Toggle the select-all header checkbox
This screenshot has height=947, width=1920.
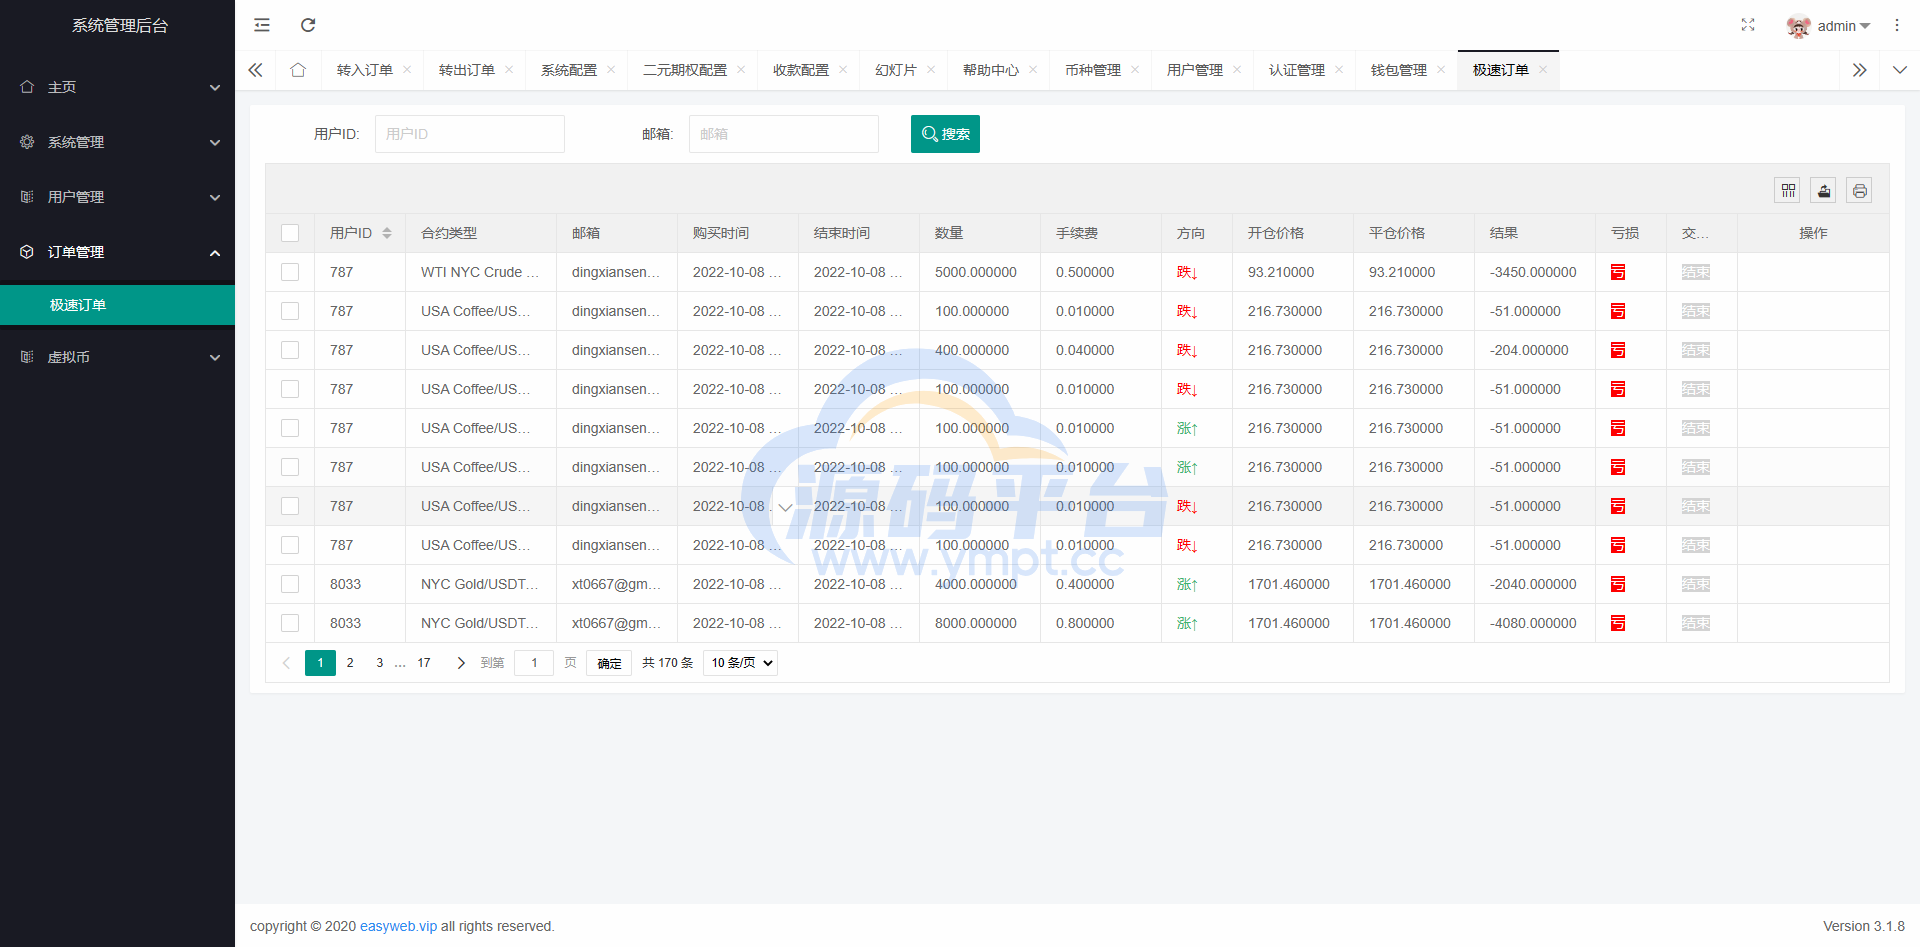[x=290, y=233]
